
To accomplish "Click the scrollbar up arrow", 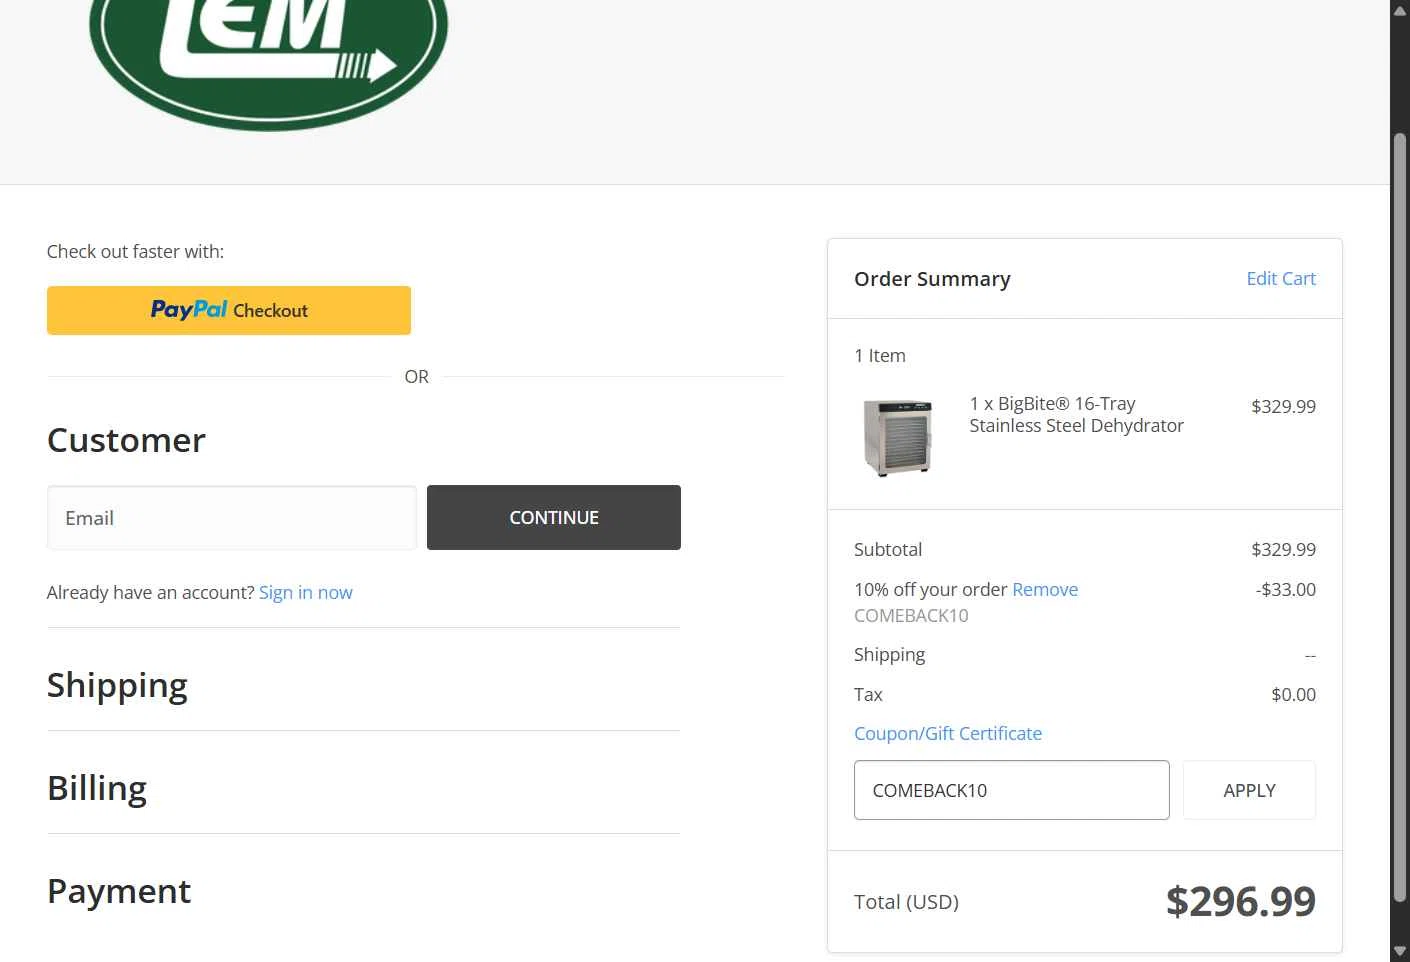I will point(1400,10).
